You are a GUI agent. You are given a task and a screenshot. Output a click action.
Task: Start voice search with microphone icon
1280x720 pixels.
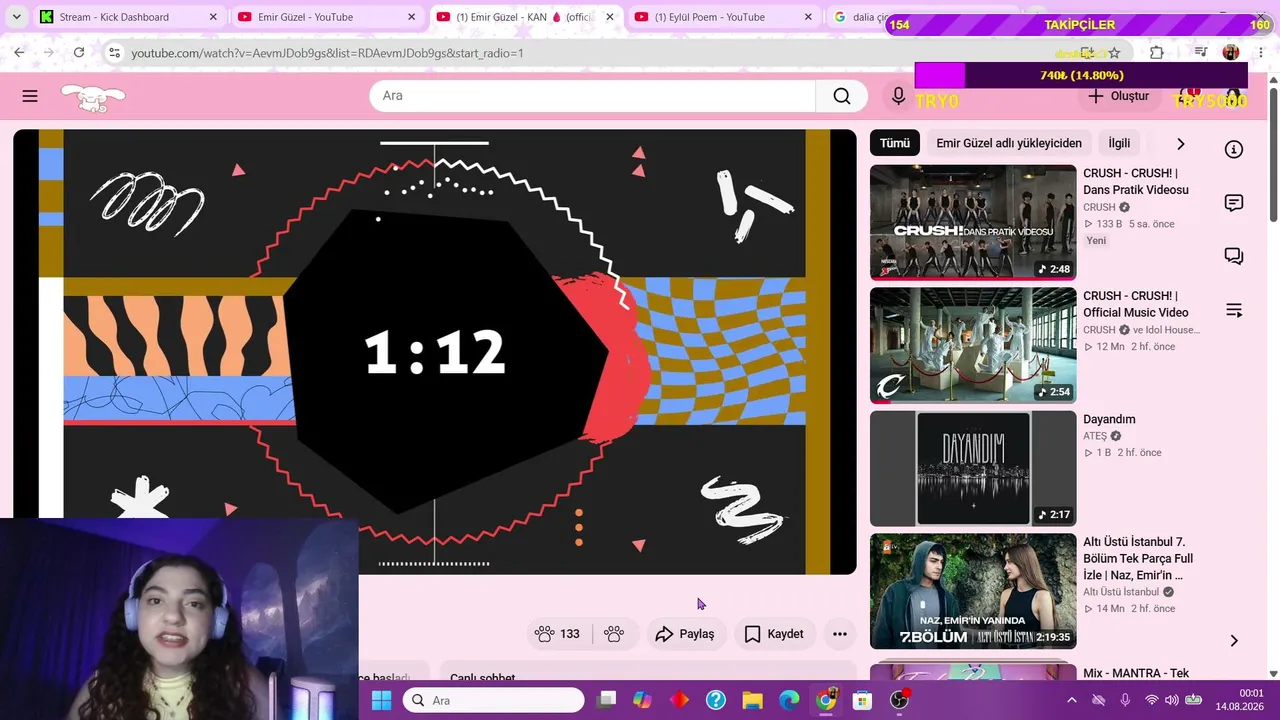coord(898,96)
